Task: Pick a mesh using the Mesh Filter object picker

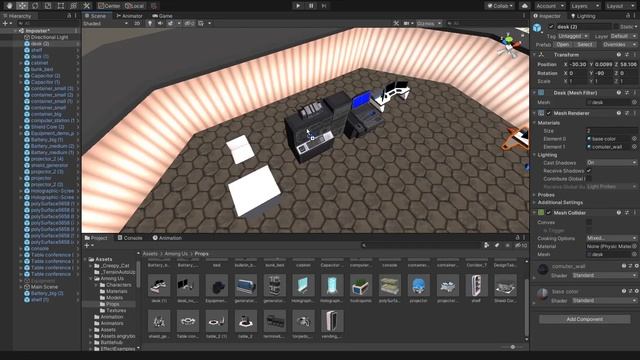Action: pyautogui.click(x=634, y=102)
